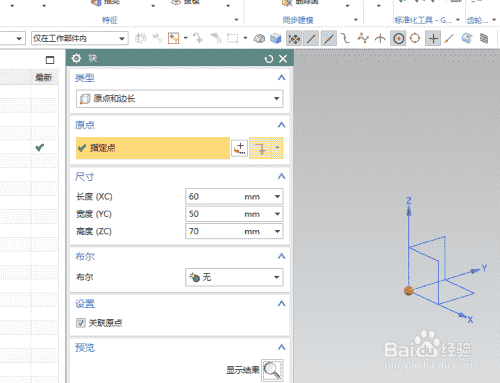Click the selection filter icon with the funnel

pyautogui.click(x=174, y=39)
